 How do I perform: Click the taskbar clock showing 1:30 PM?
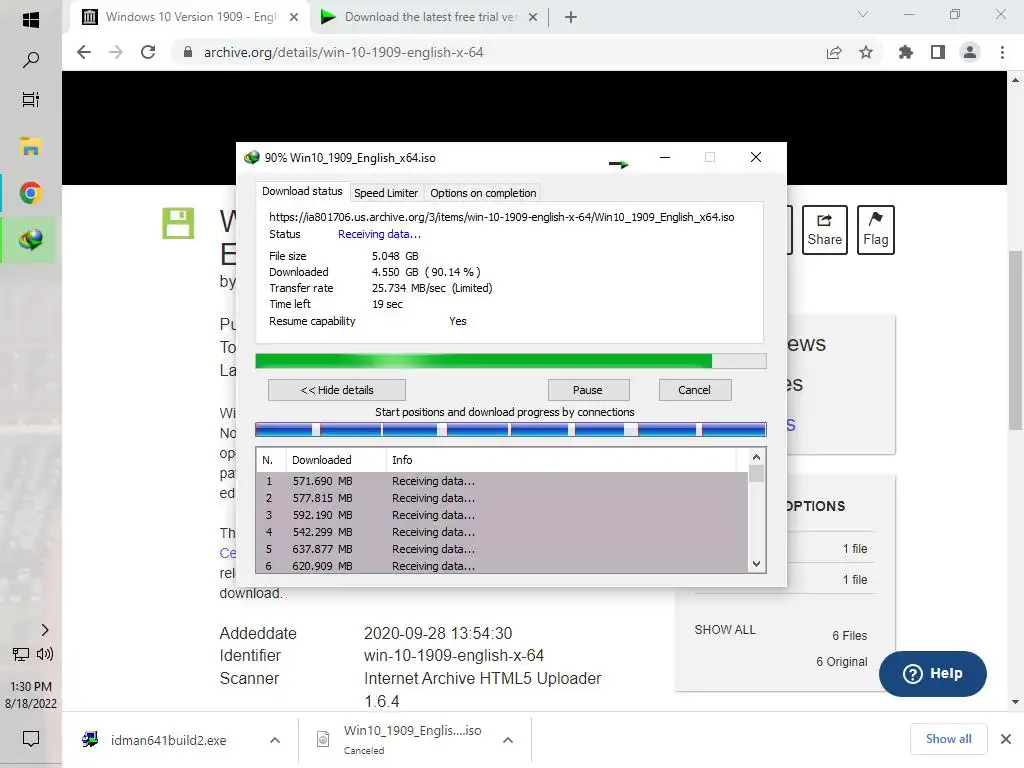coord(31,686)
